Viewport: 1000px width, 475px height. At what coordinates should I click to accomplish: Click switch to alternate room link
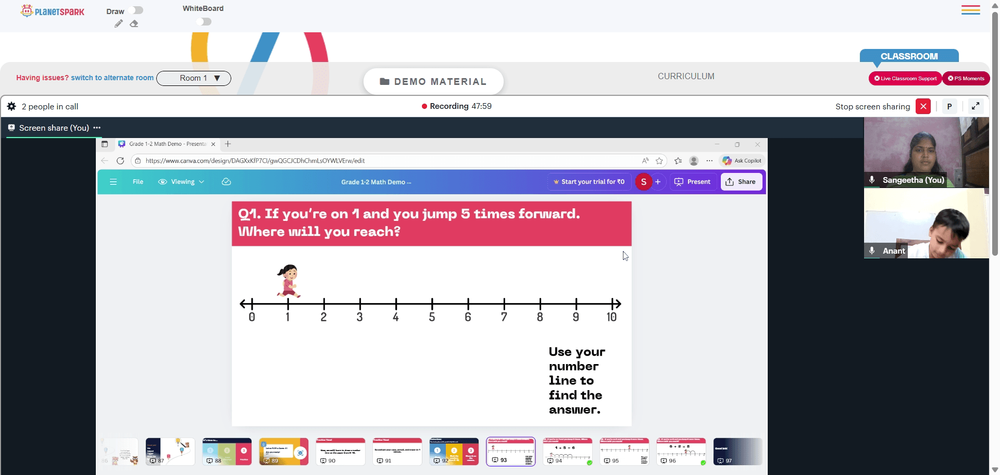[112, 78]
